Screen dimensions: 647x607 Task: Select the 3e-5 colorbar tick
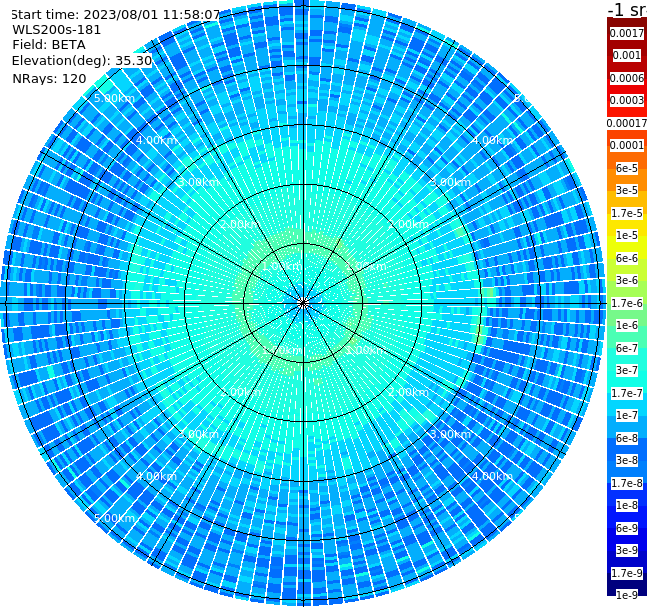[x=627, y=190]
